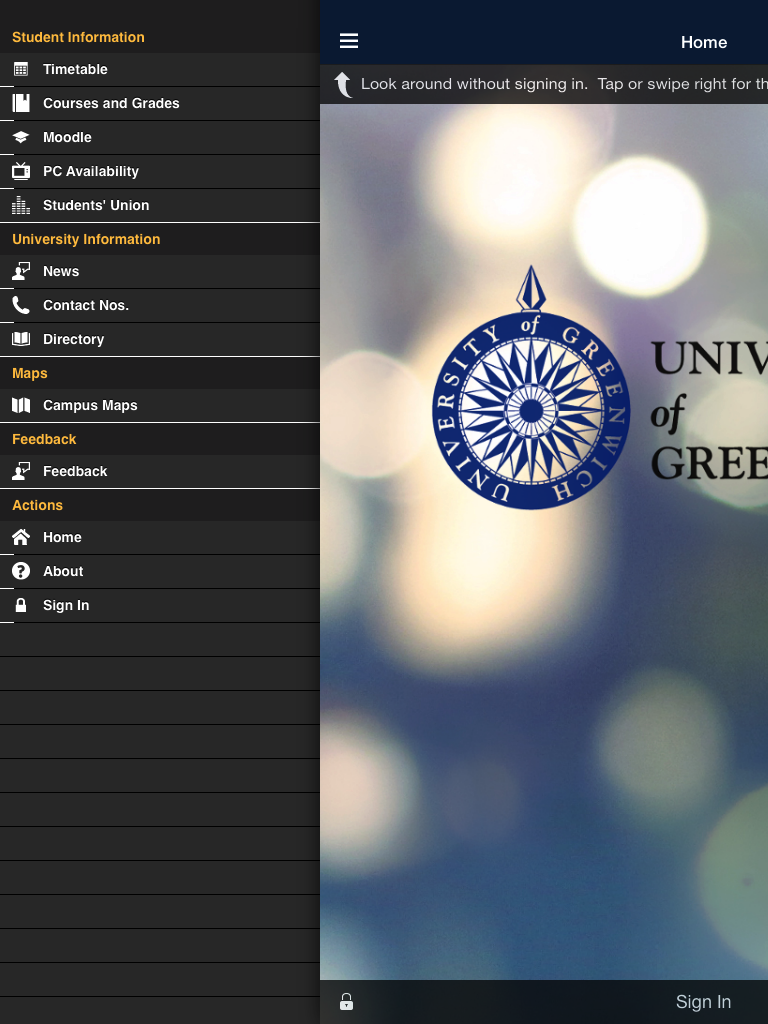Viewport: 768px width, 1024px height.
Task: Select Sign In in the sidebar
Action: 160,605
